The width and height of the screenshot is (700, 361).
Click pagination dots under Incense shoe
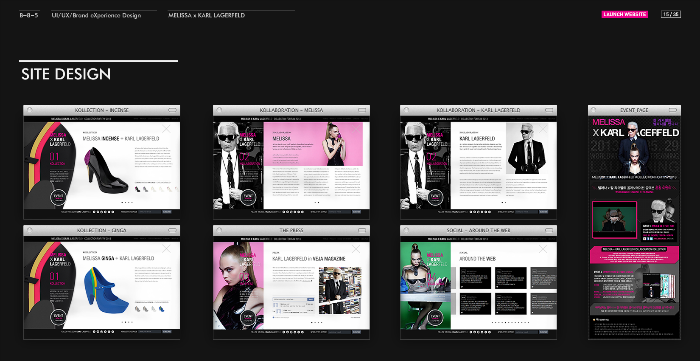coord(127,202)
